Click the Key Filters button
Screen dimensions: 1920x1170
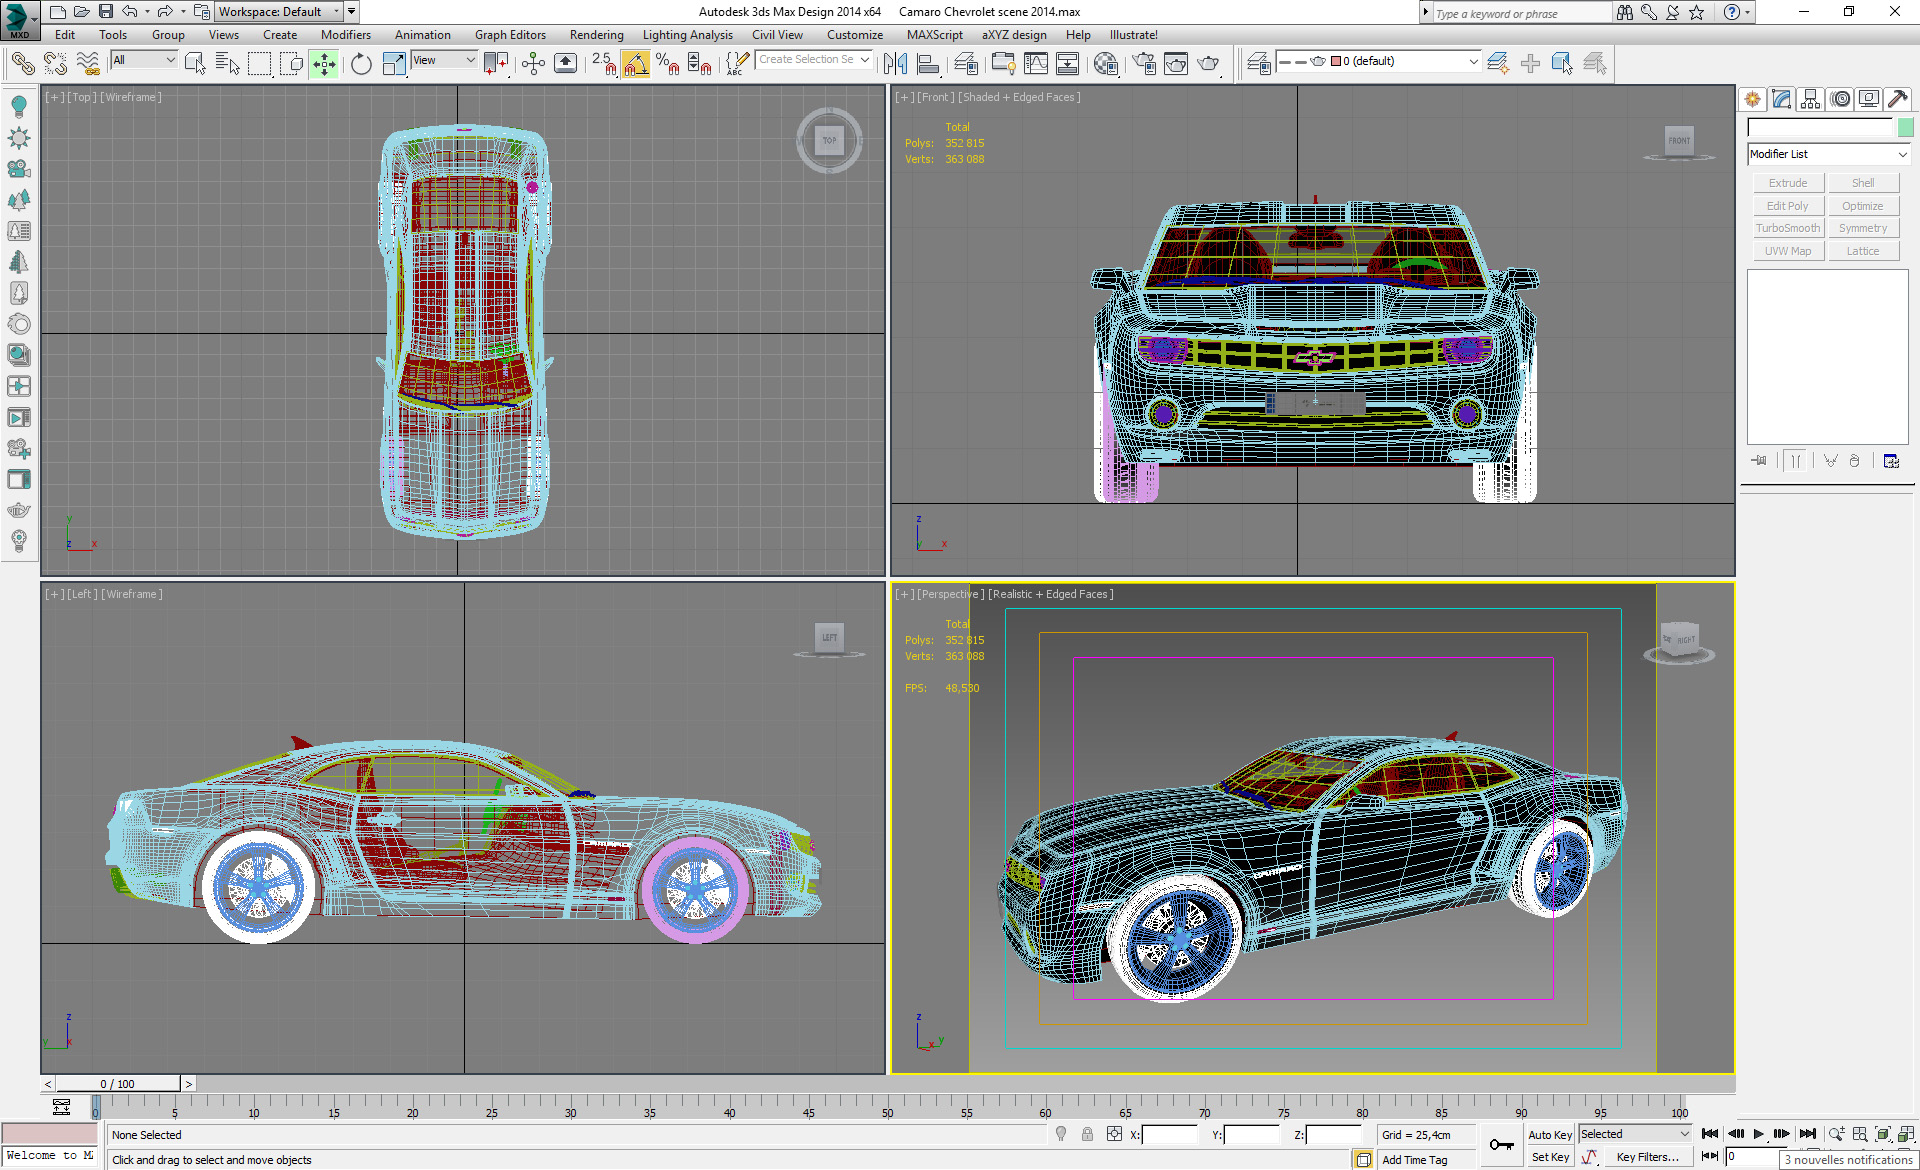click(1647, 1157)
